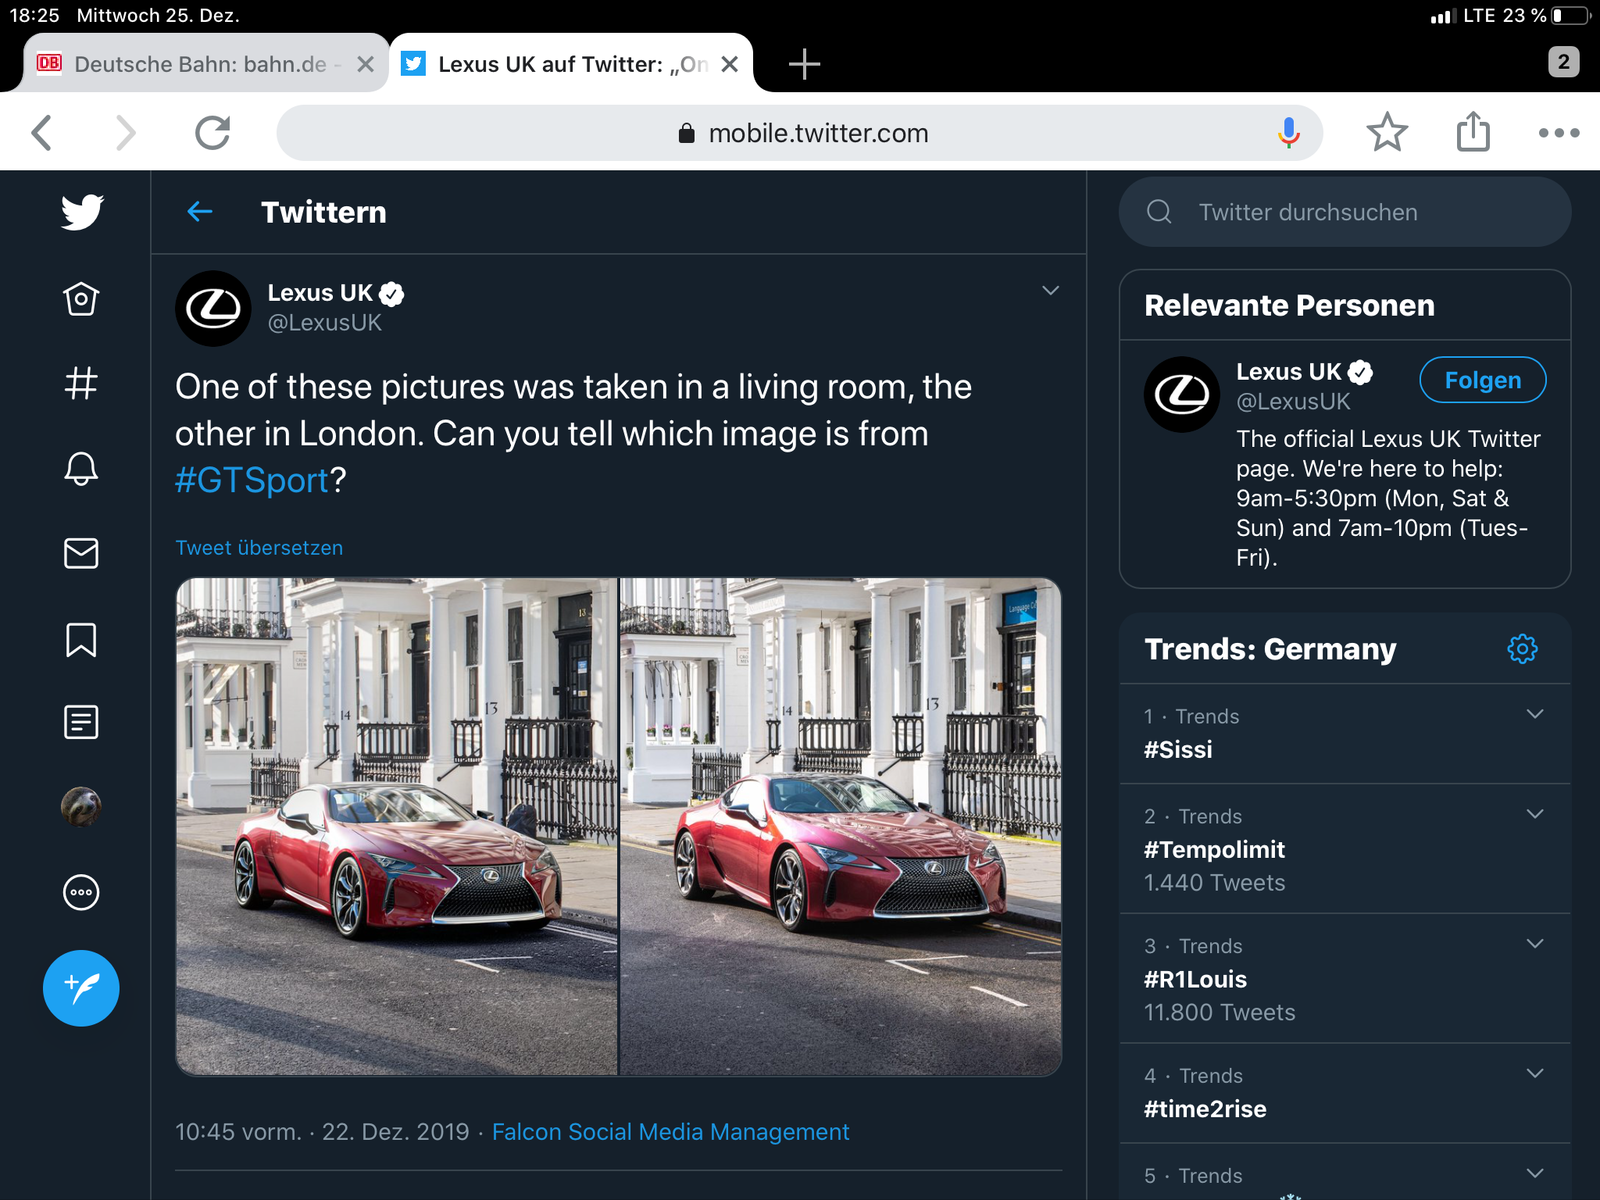Open the browser share sheet
Viewport: 1600px width, 1200px height.
coord(1473,131)
